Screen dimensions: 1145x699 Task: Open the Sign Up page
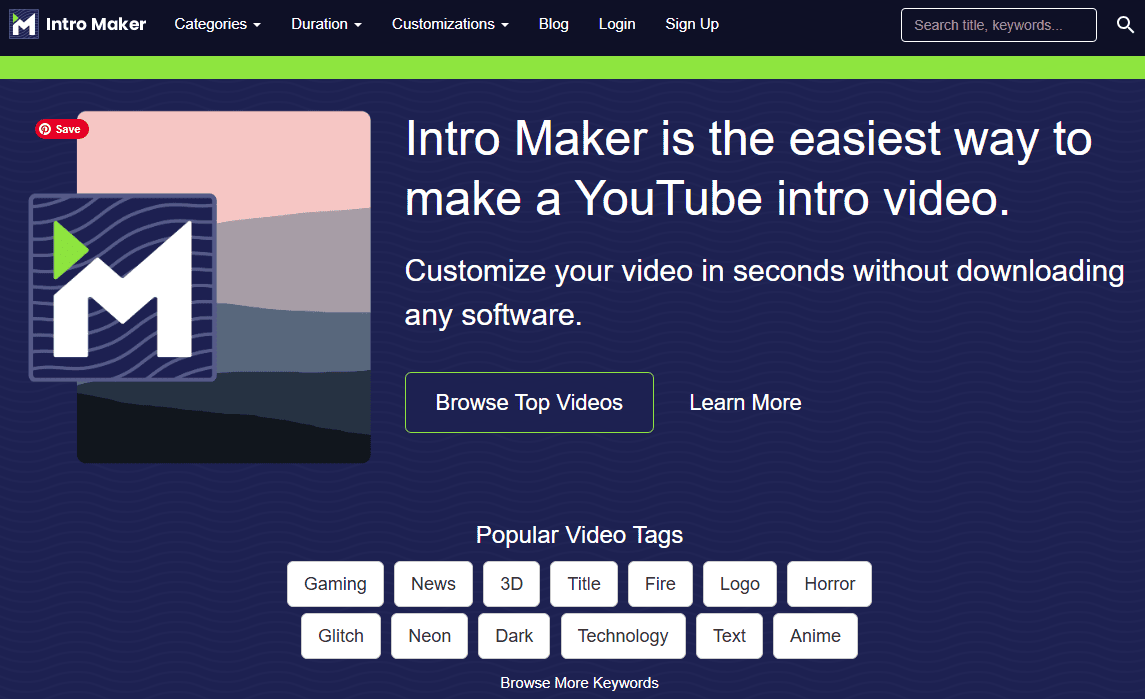point(692,24)
